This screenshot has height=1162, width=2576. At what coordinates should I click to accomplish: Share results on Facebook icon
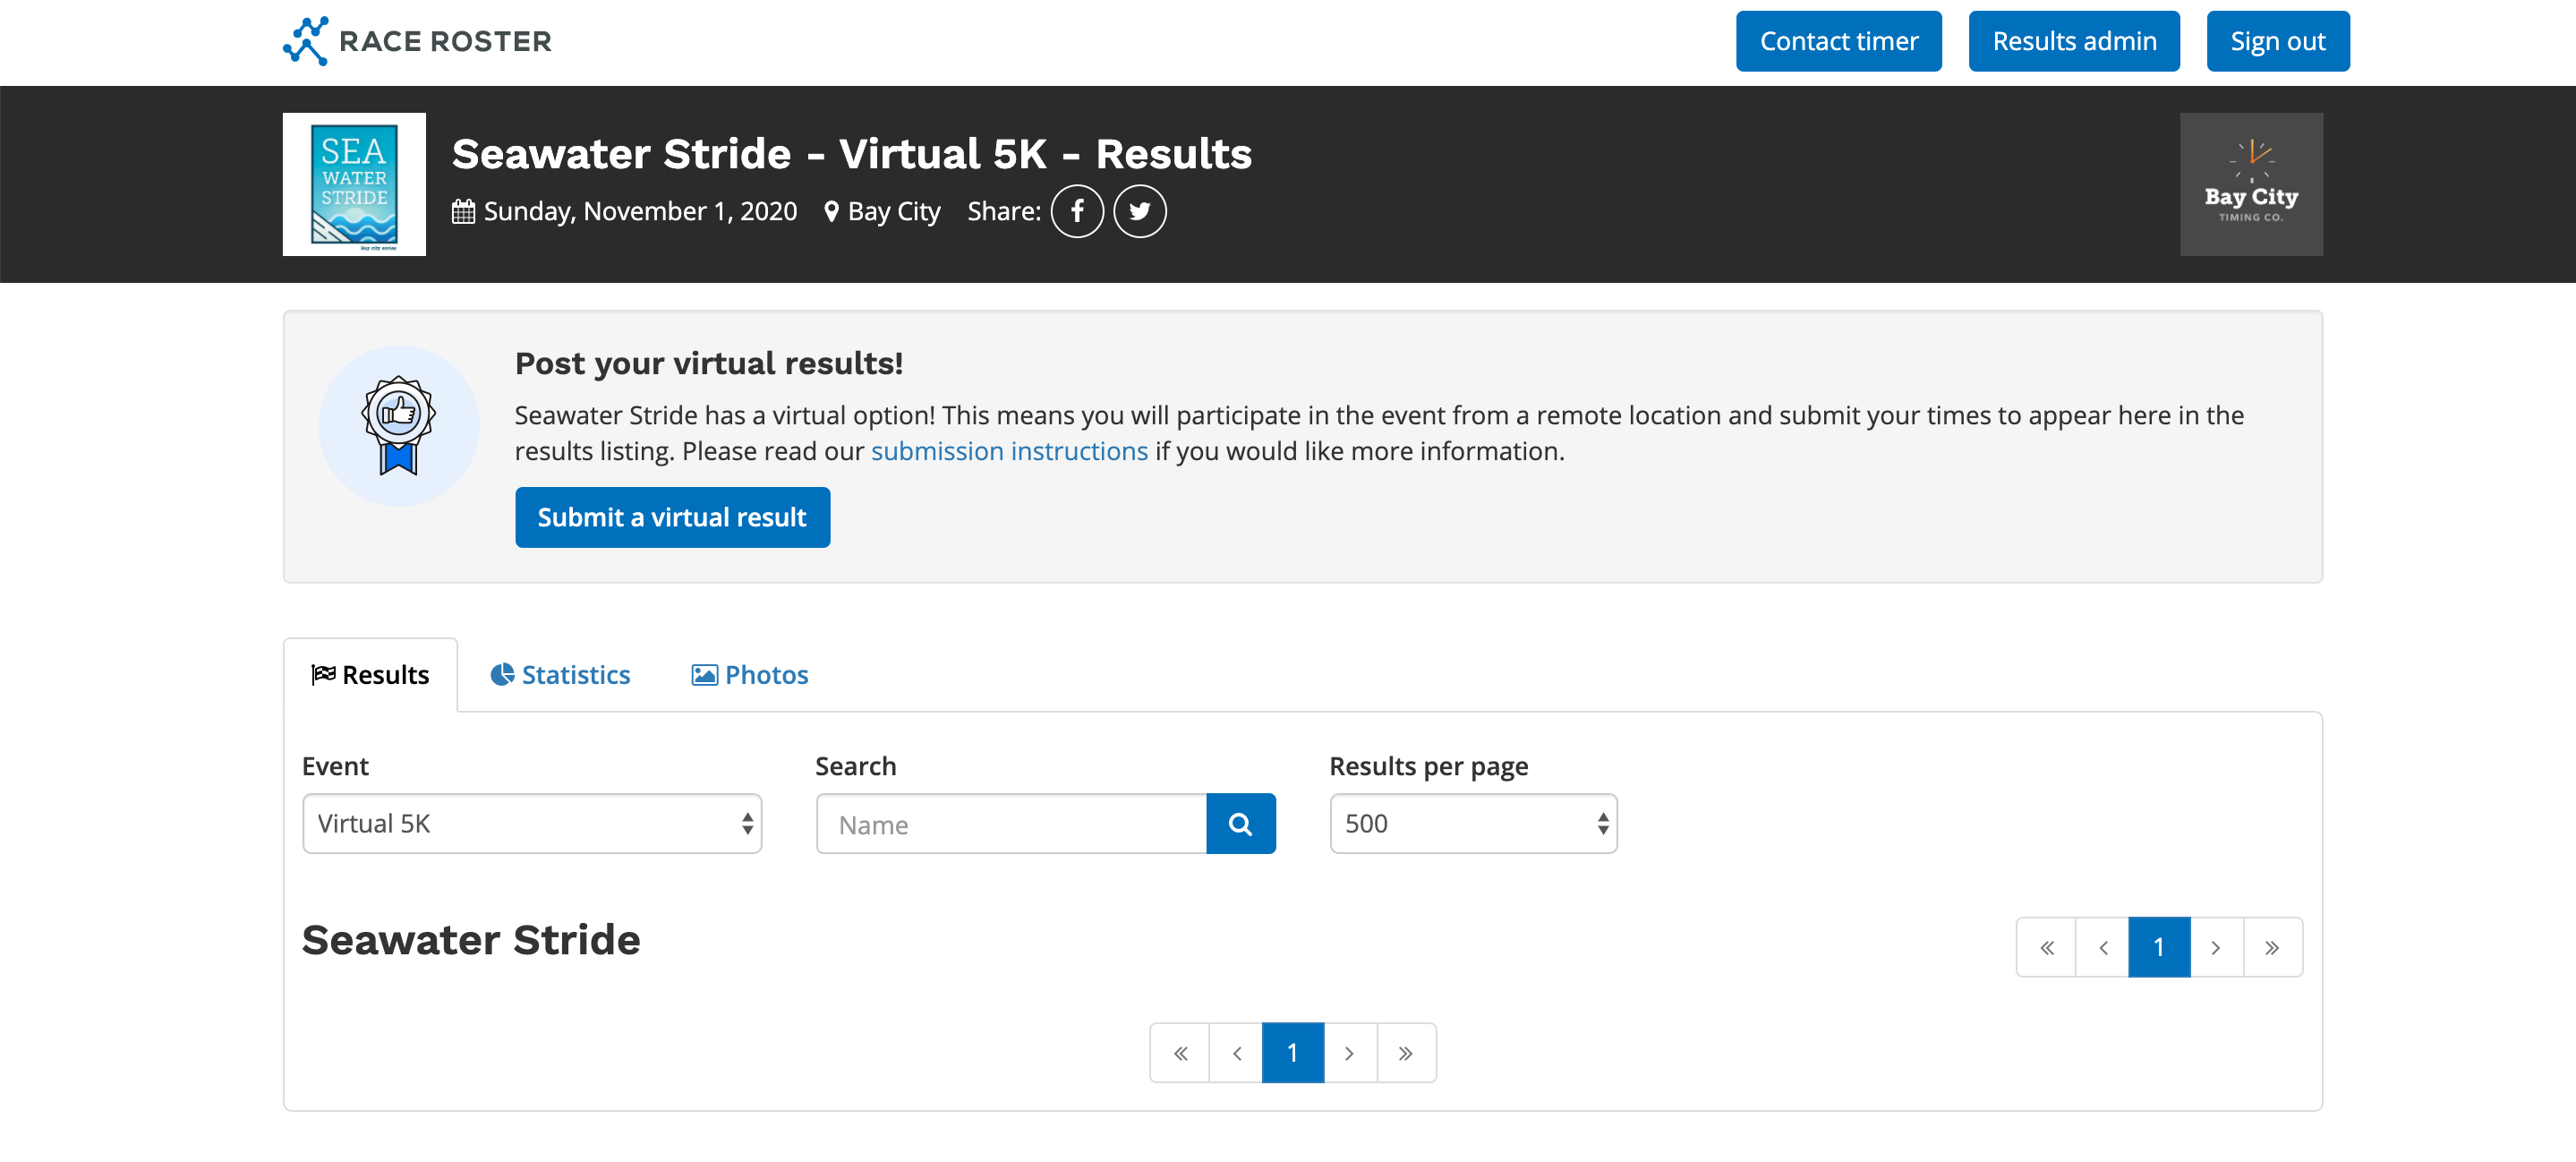click(x=1077, y=211)
